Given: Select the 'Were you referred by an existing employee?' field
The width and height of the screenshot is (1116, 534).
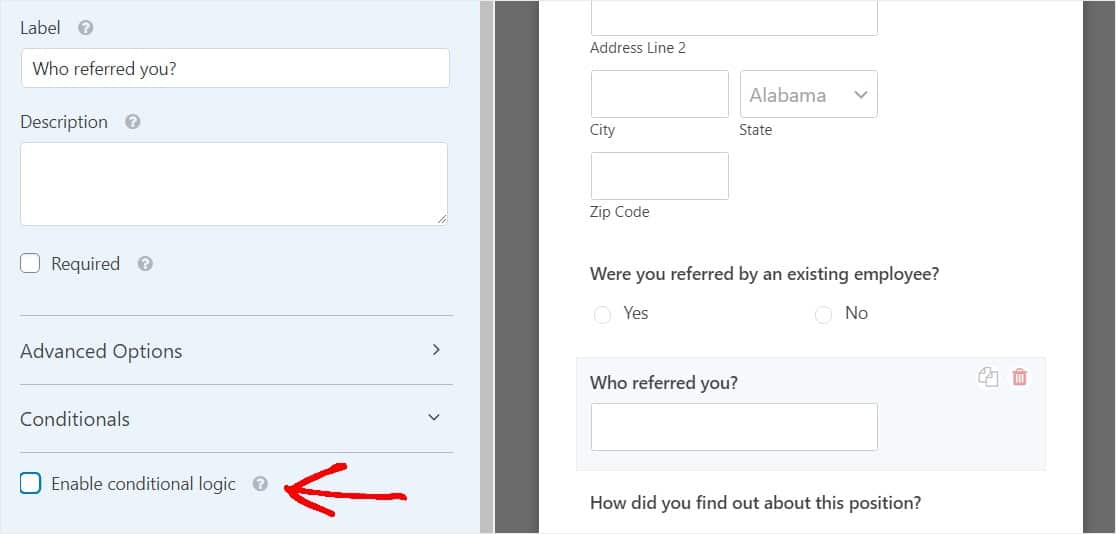Looking at the screenshot, I should tap(764, 274).
